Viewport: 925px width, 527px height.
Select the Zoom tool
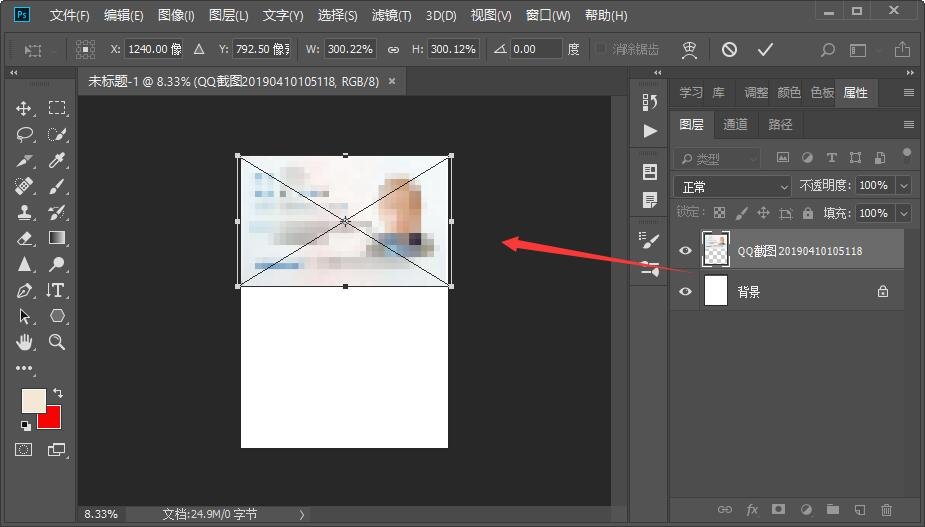57,342
